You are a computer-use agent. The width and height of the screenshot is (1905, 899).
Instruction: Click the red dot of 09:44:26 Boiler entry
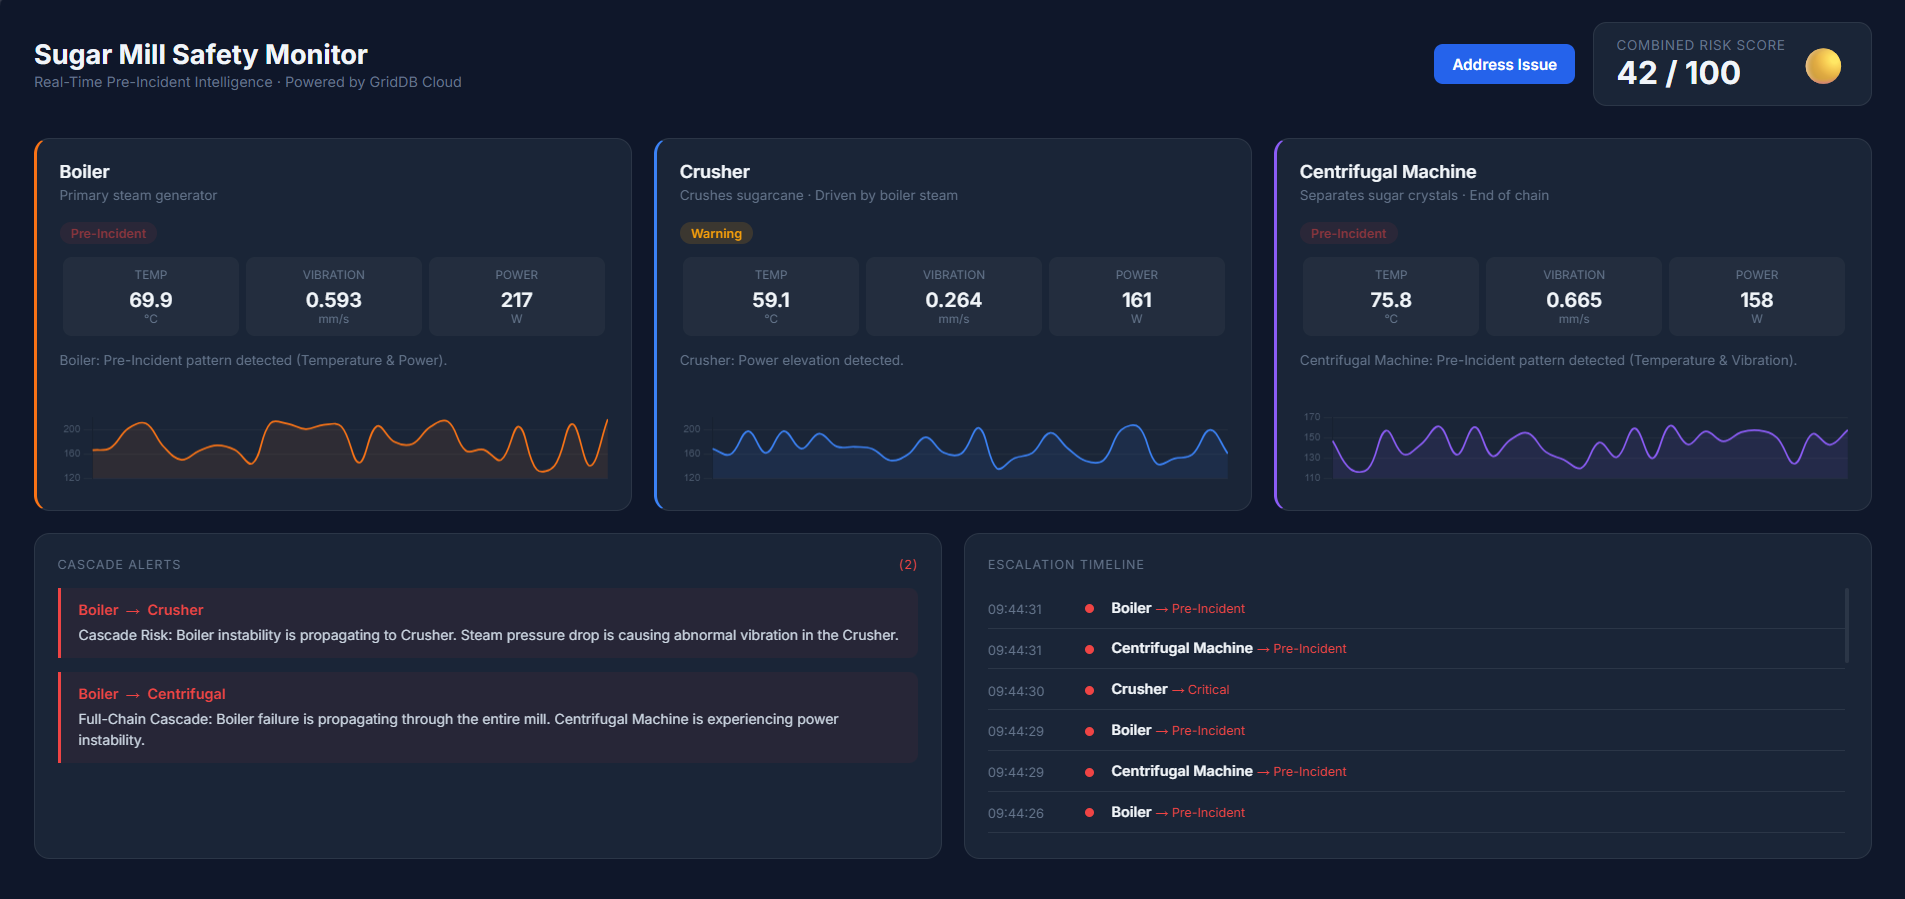1089,813
